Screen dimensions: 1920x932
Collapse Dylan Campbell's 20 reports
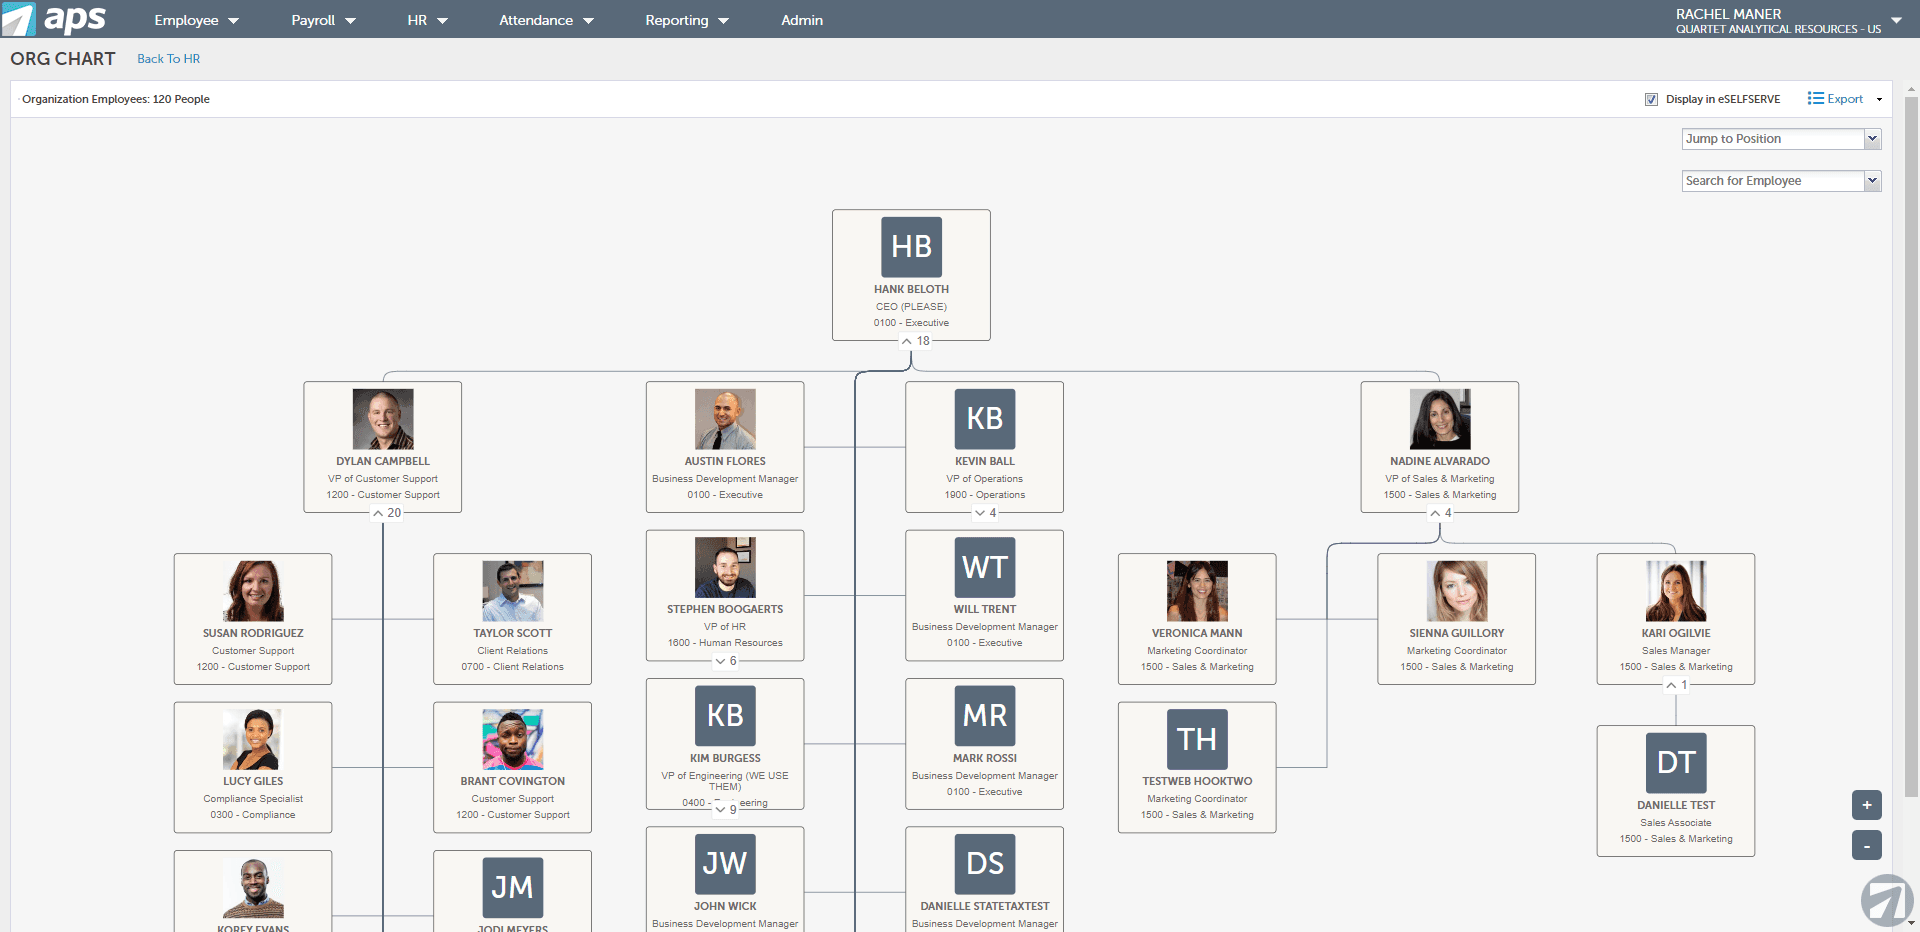pyautogui.click(x=378, y=513)
